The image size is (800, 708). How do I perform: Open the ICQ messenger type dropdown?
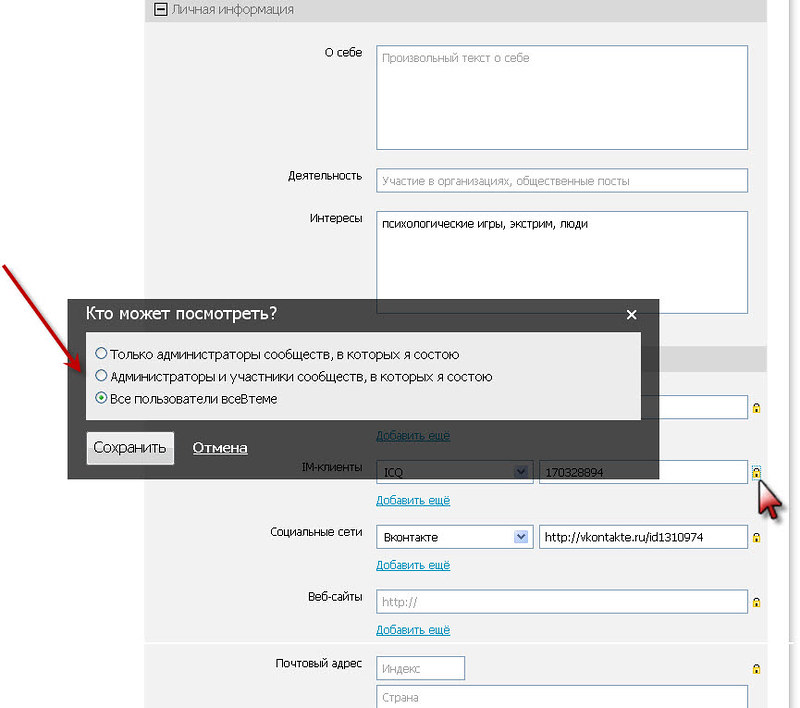pyautogui.click(x=520, y=472)
